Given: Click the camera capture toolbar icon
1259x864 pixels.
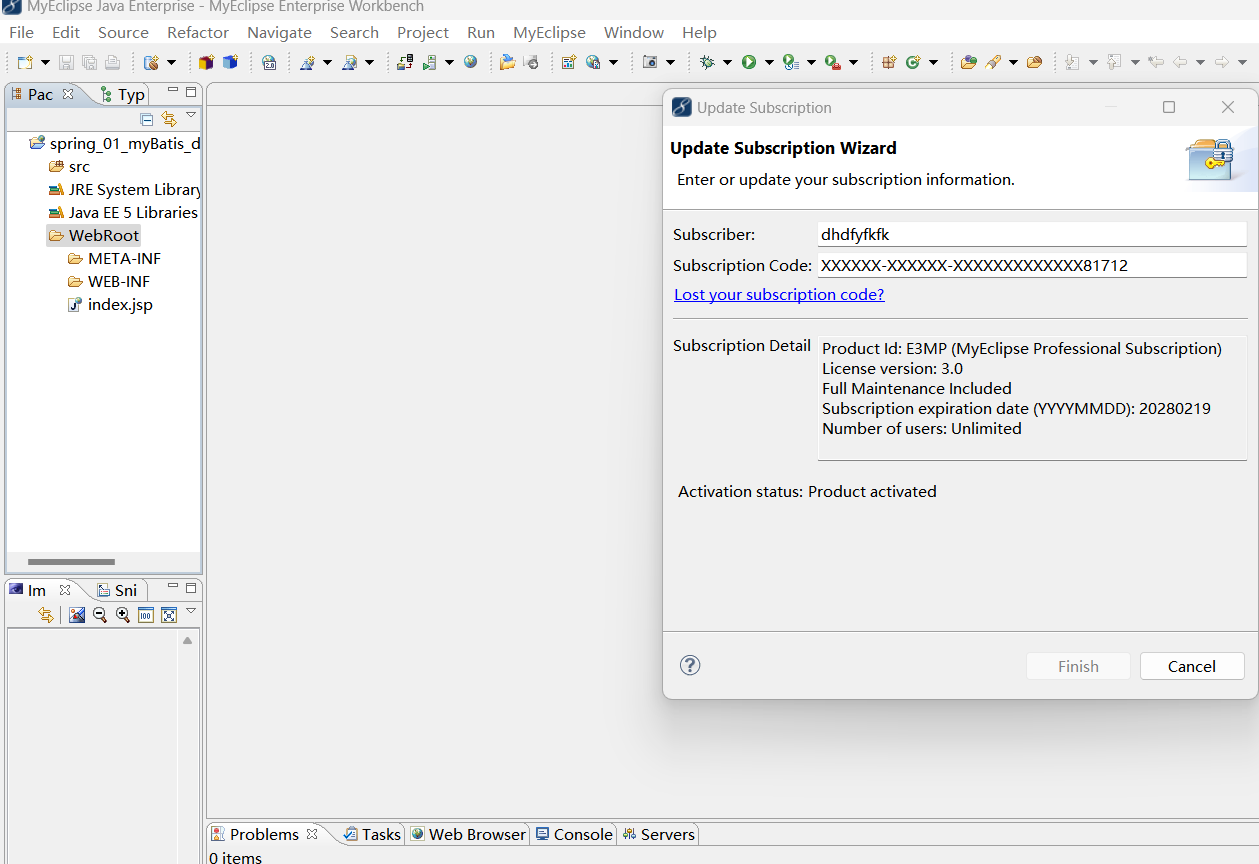Looking at the screenshot, I should 650,62.
